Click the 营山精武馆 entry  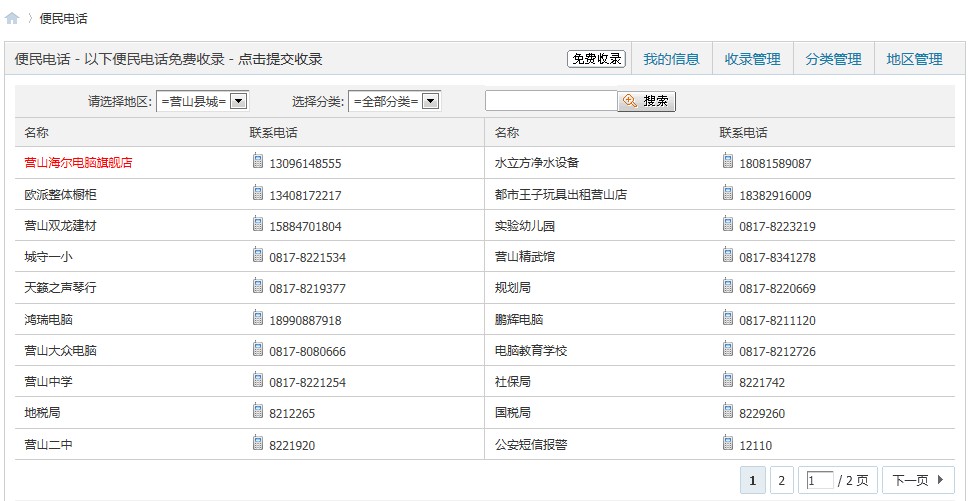coord(525,257)
